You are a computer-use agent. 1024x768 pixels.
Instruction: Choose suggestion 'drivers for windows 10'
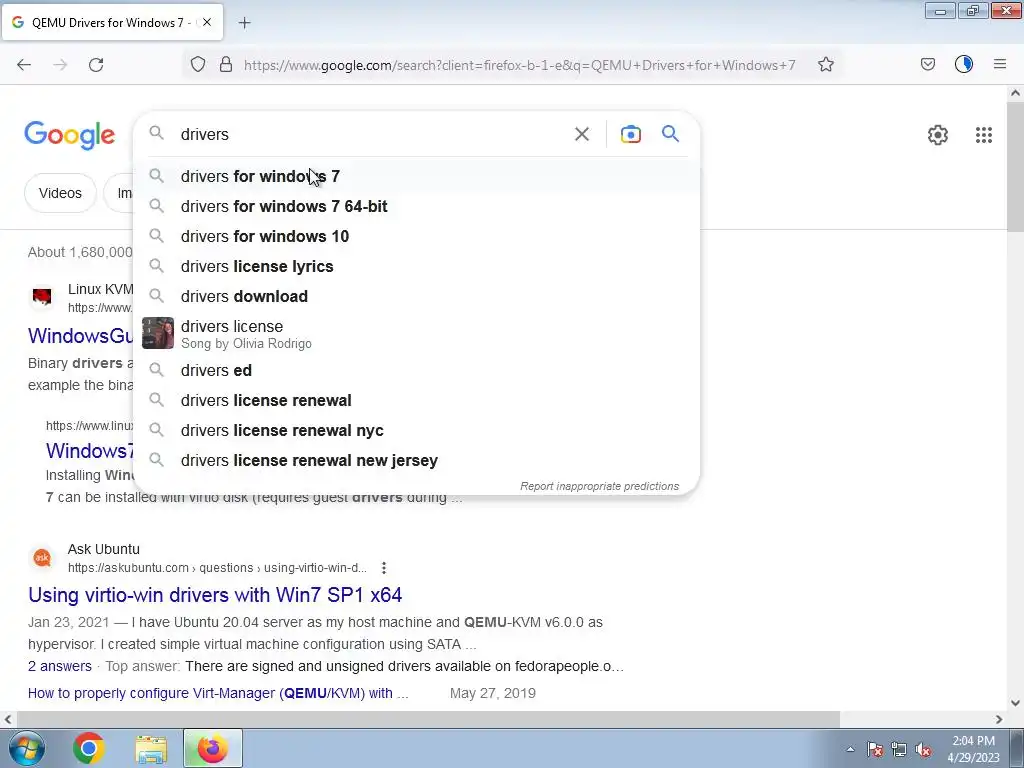(417, 236)
